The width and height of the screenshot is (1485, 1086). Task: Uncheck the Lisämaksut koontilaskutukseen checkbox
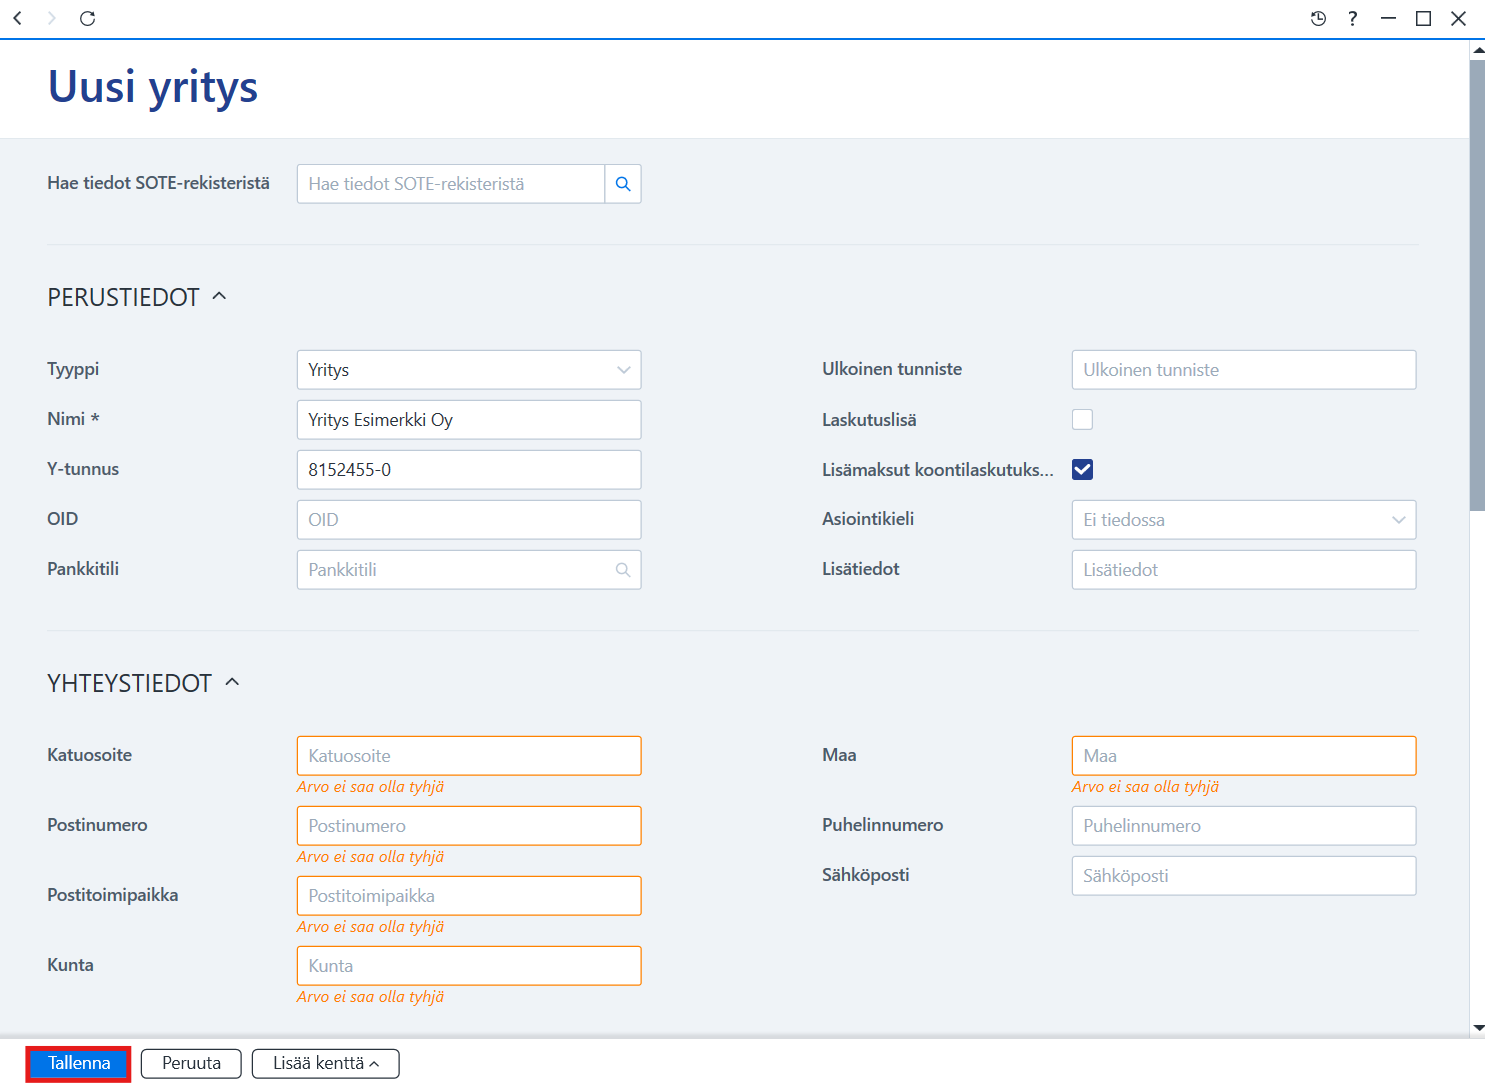pyautogui.click(x=1082, y=470)
